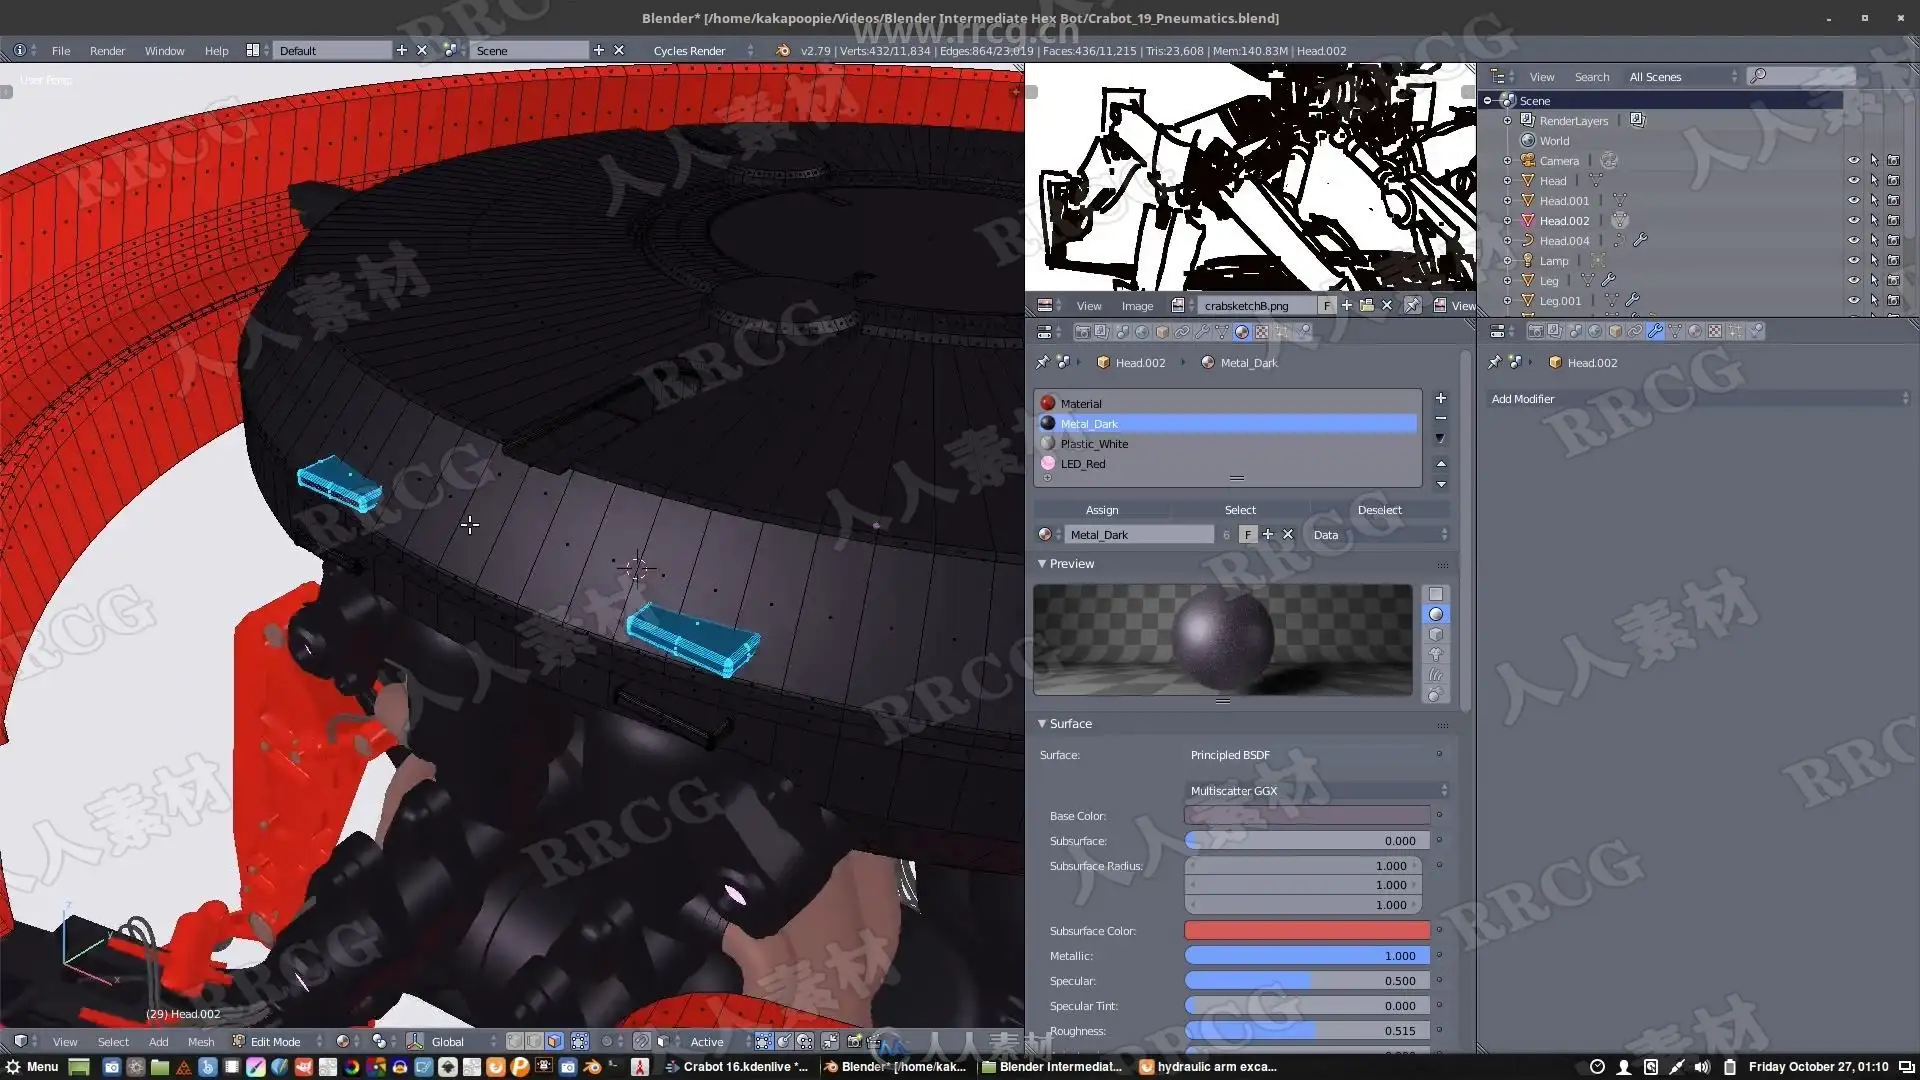Toggle limit selection to visible
This screenshot has height=1080, width=1920.
580,1041
